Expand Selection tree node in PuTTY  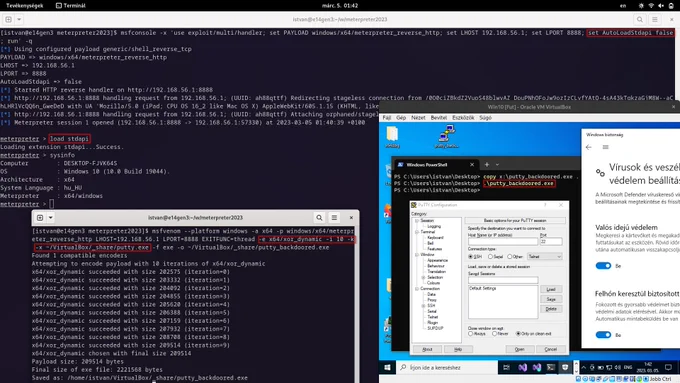423,277
